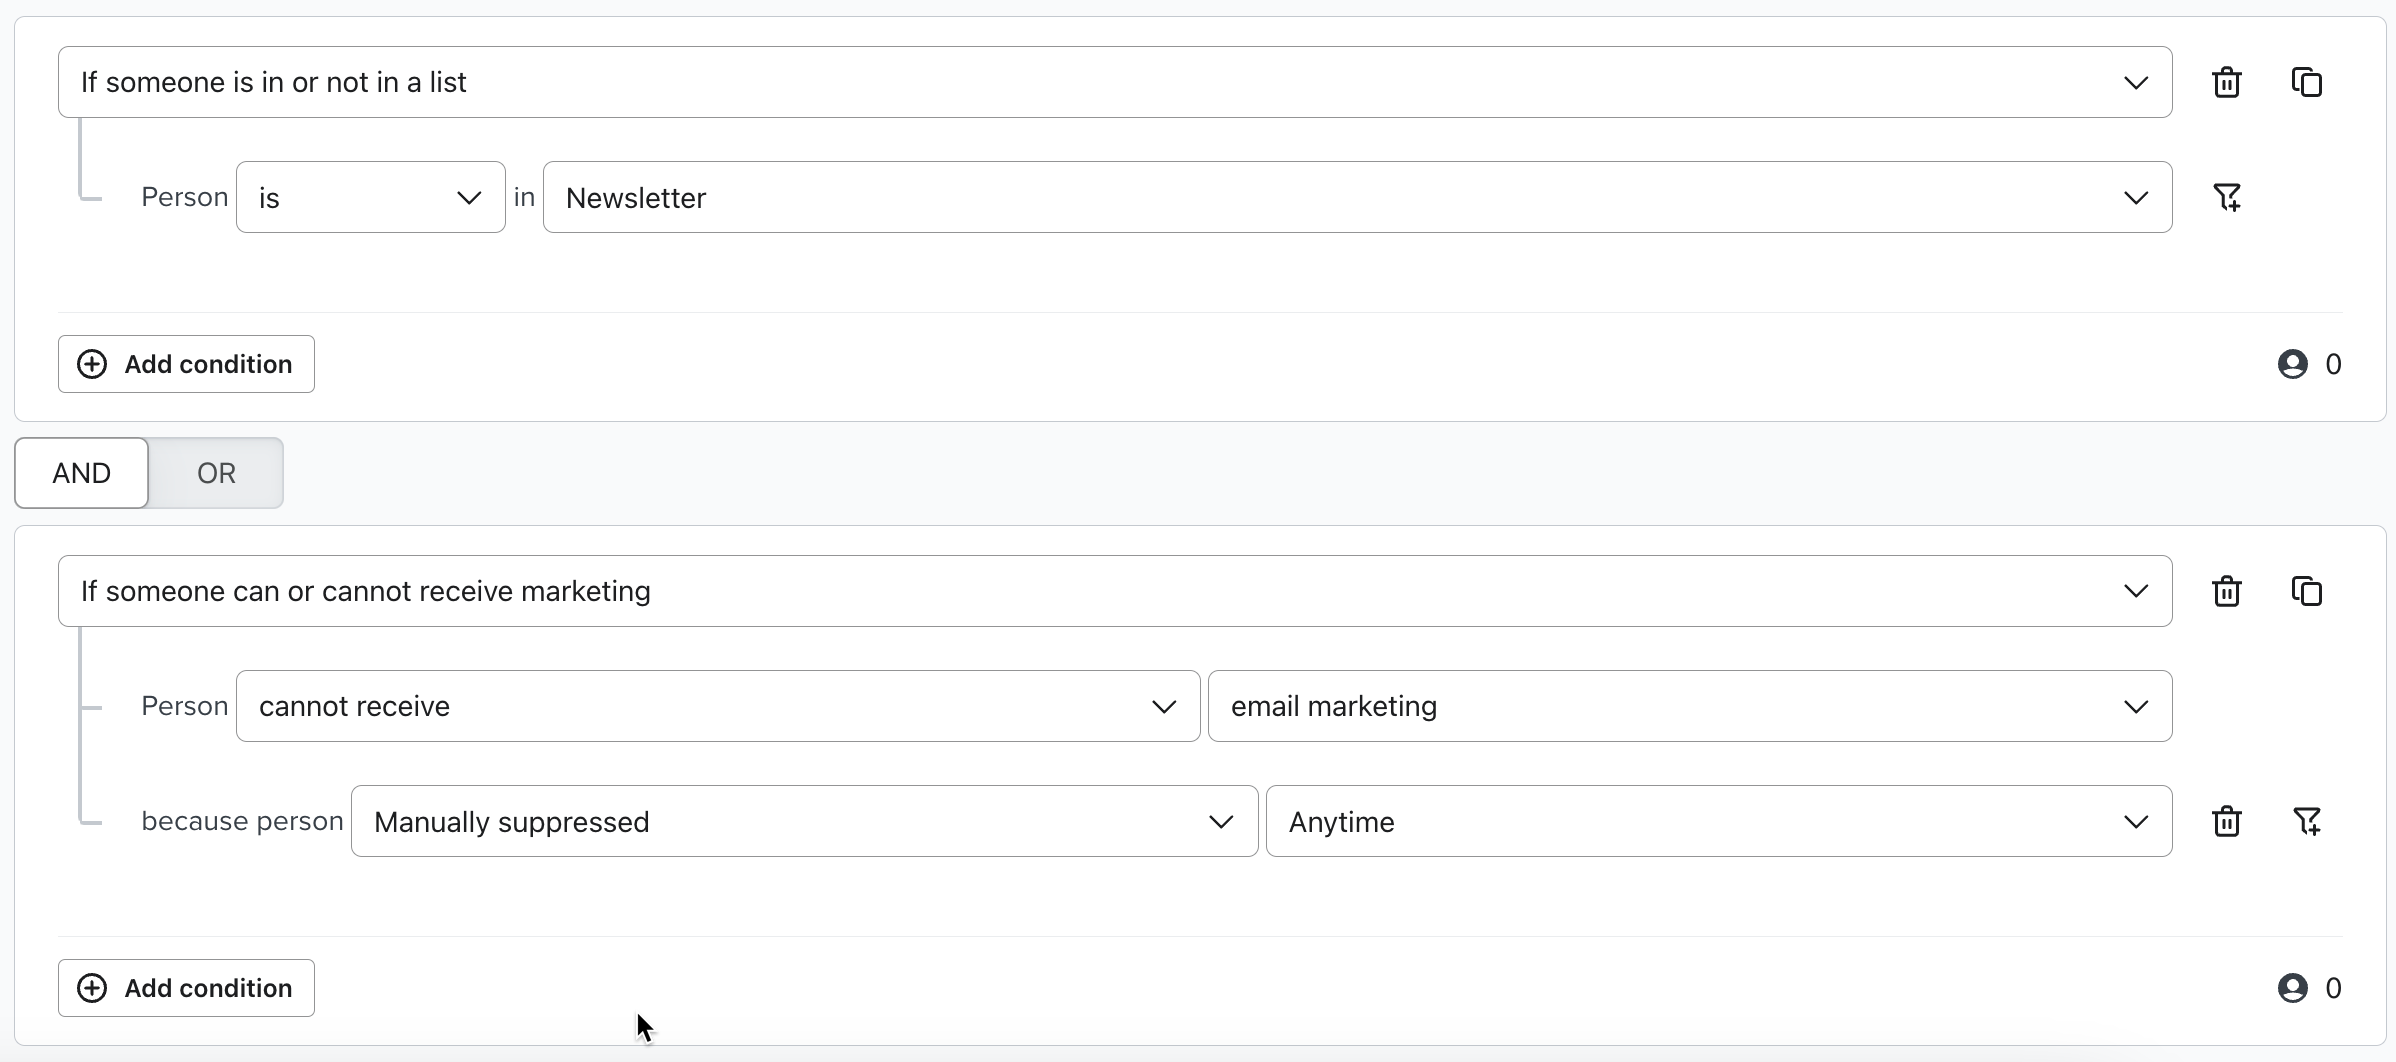
Task: Expand the 'Manually suppressed' reason dropdown
Action: [804, 821]
